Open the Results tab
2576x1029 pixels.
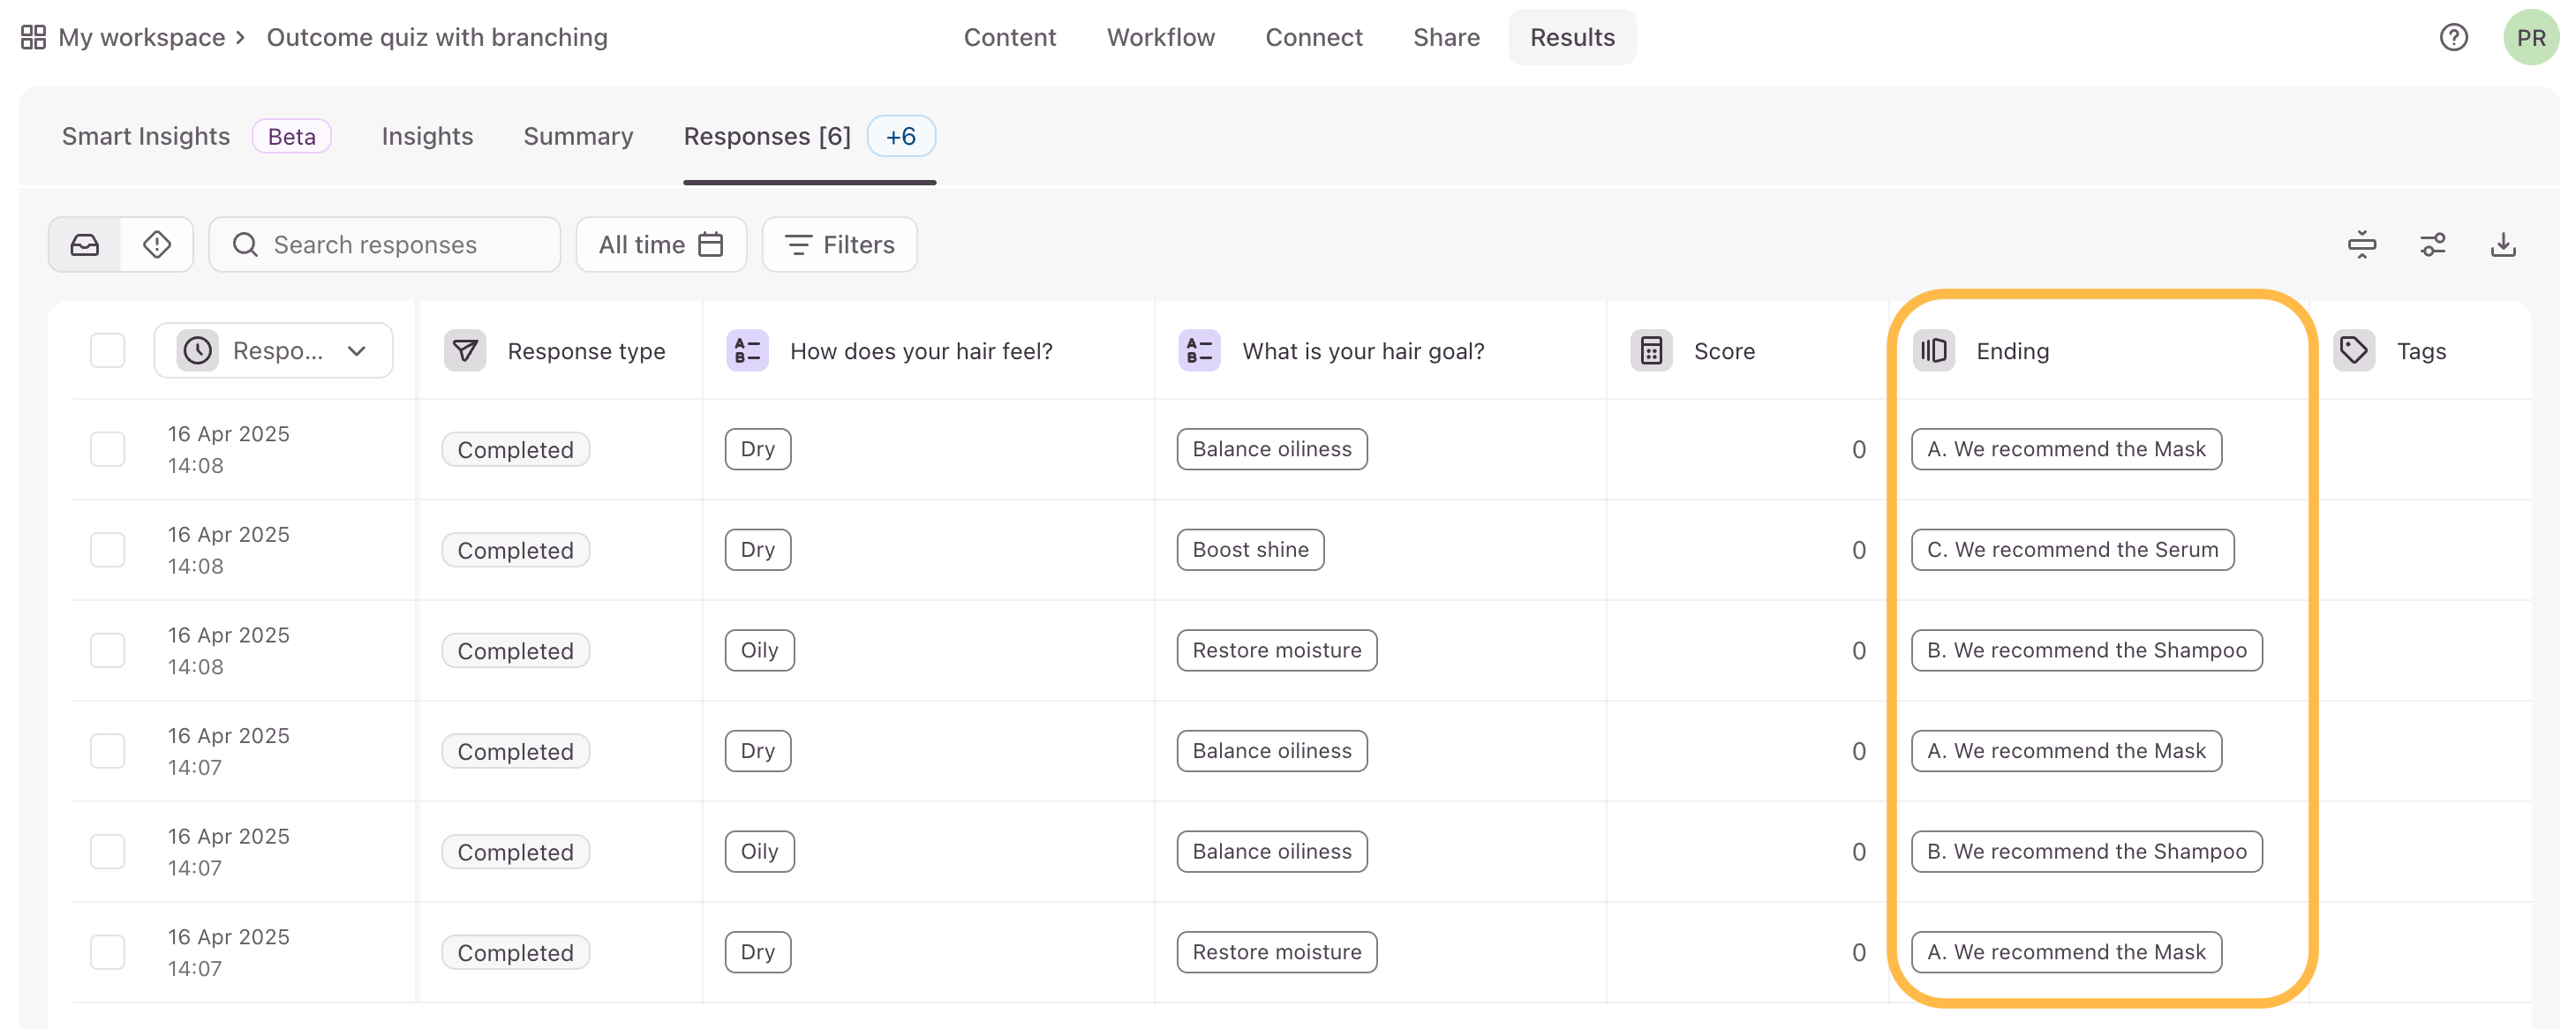point(1572,37)
